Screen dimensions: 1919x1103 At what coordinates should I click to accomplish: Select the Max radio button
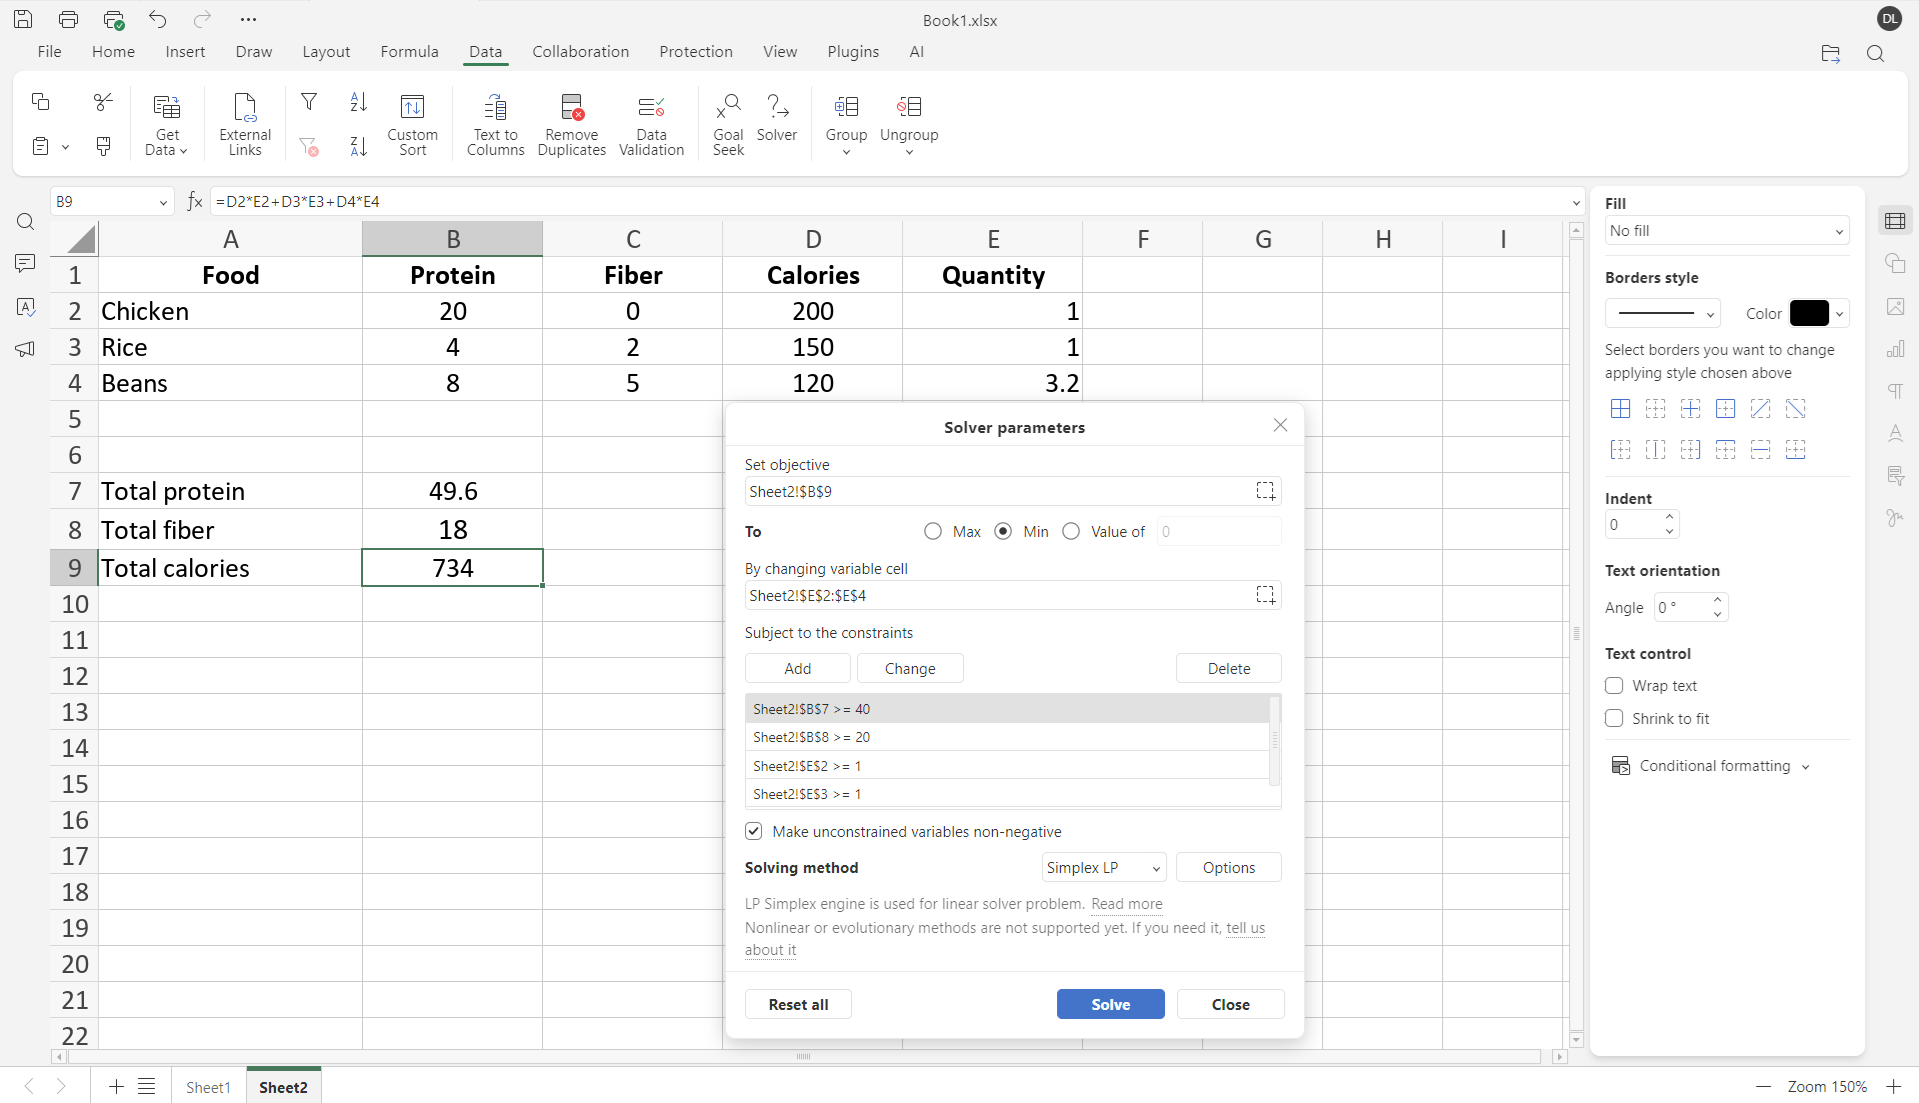[x=933, y=532]
